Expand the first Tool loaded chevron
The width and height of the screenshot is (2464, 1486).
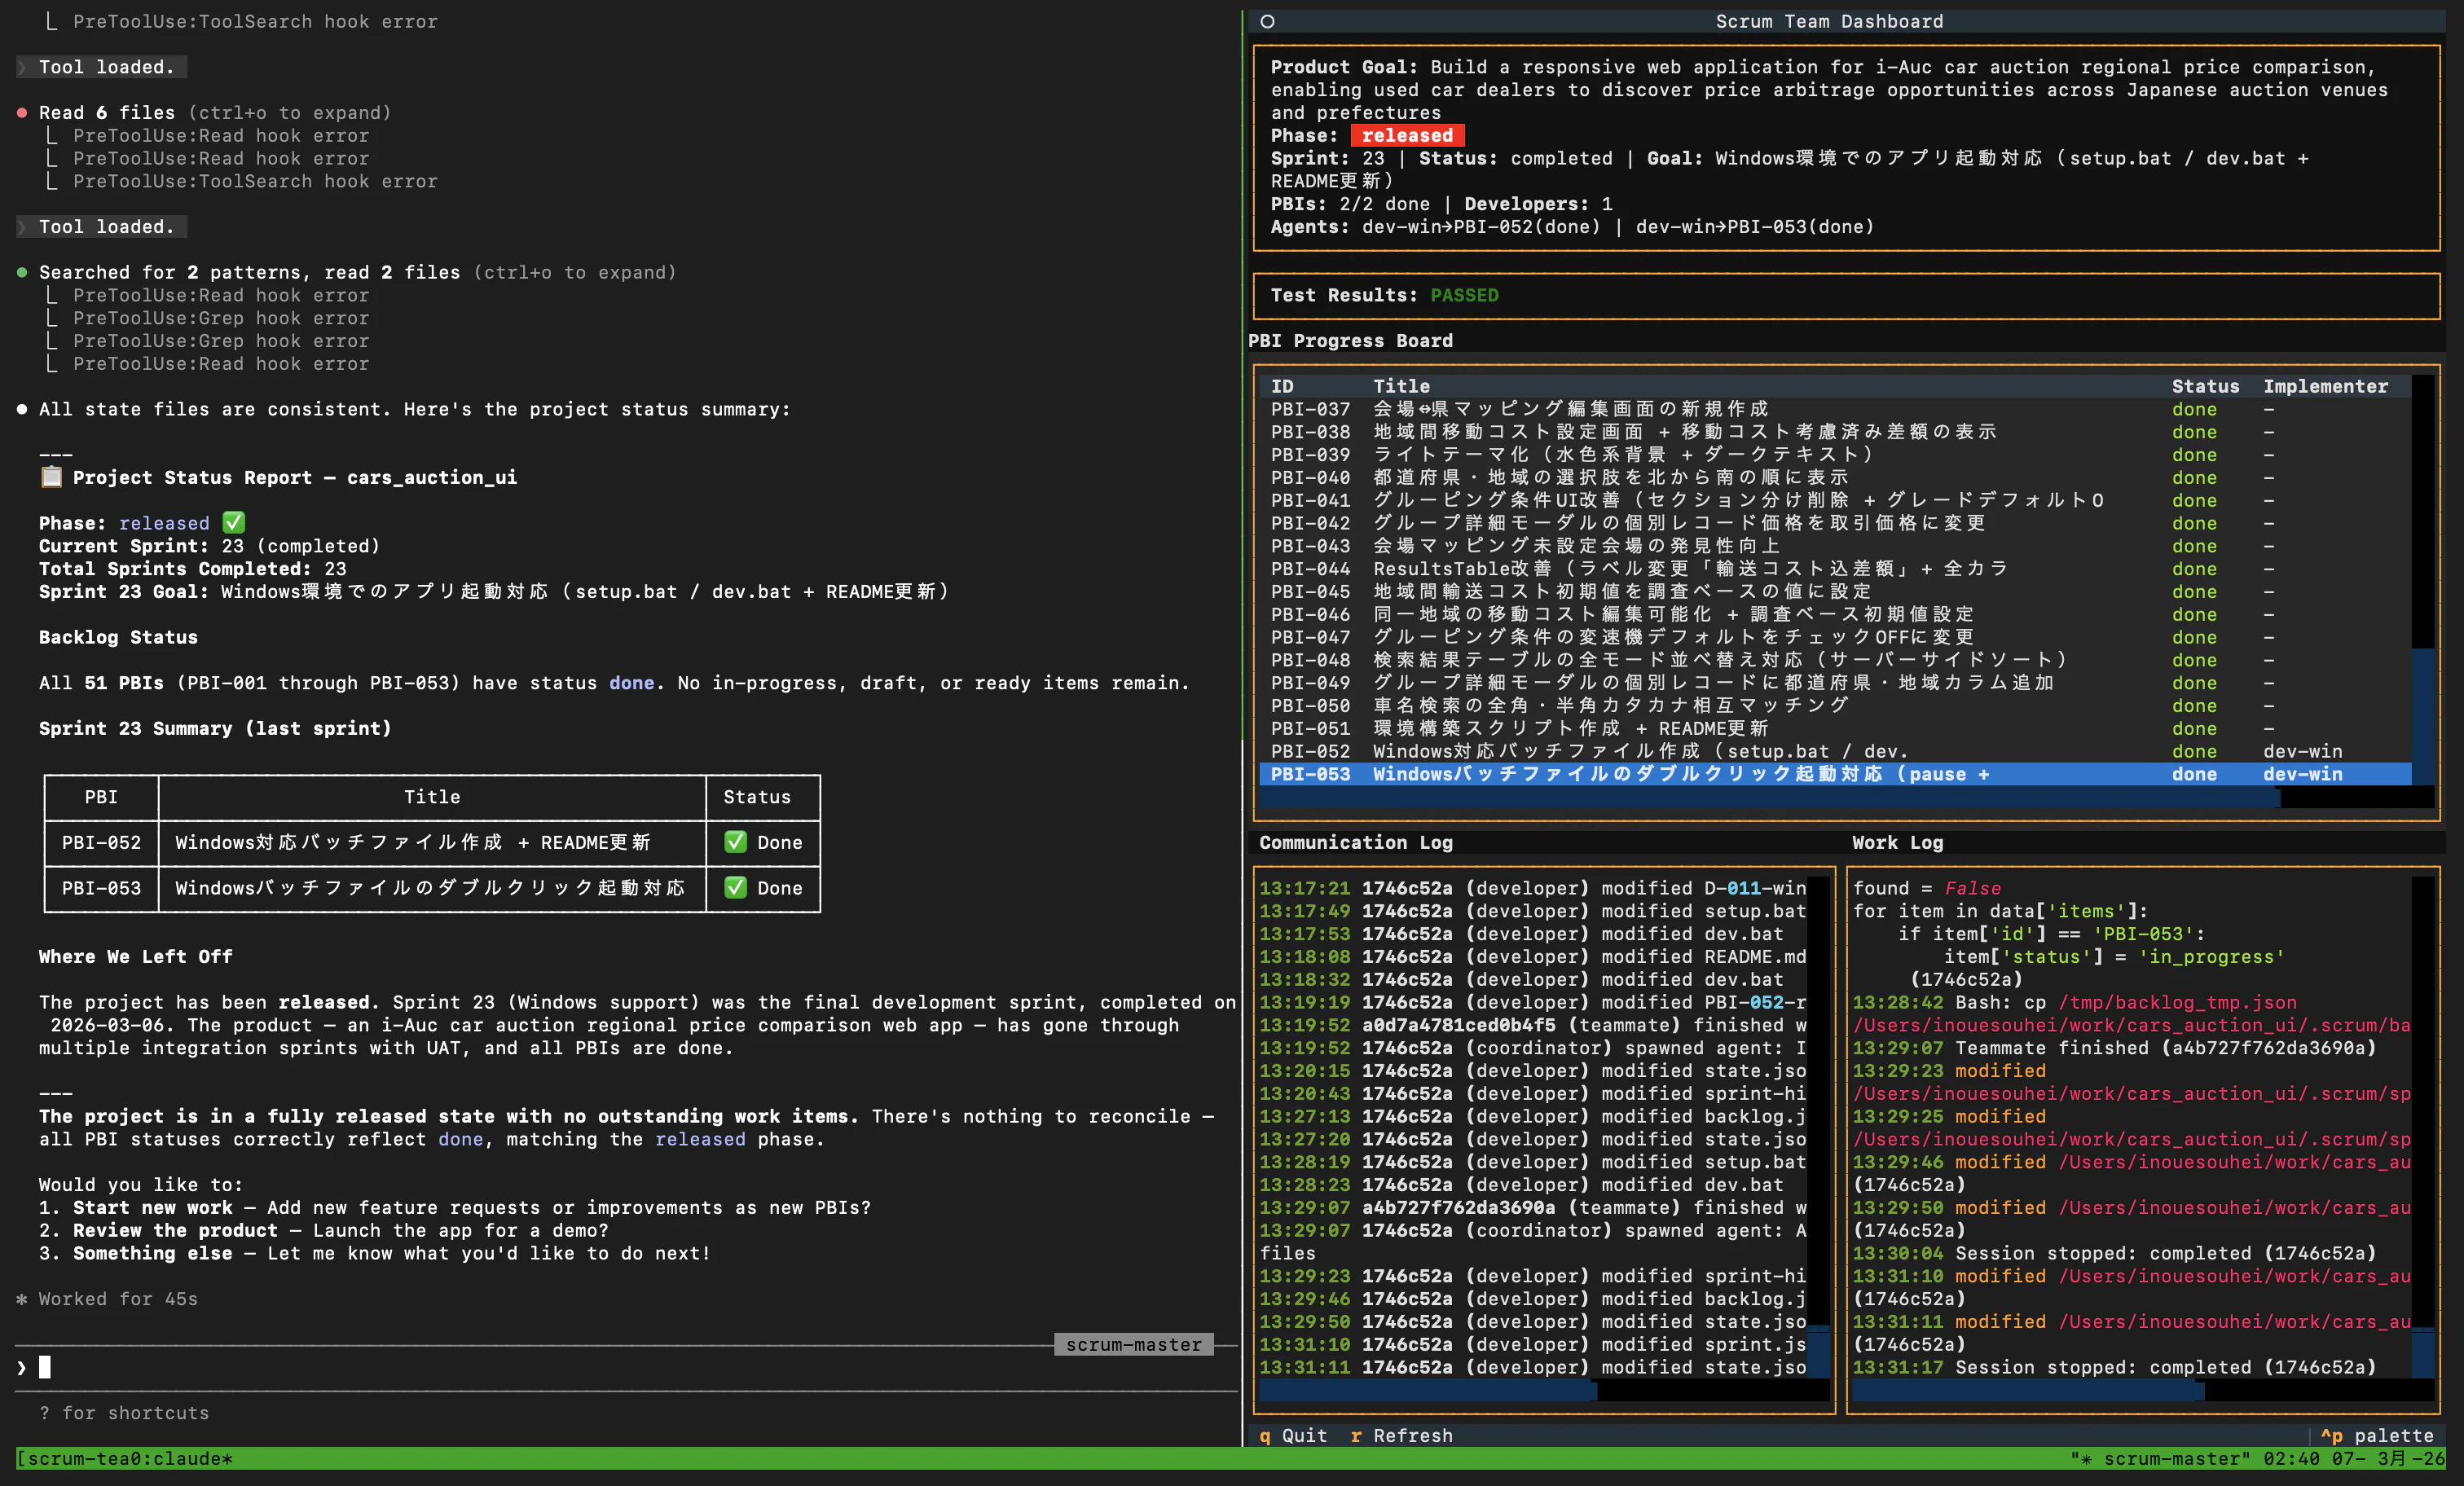click(22, 67)
